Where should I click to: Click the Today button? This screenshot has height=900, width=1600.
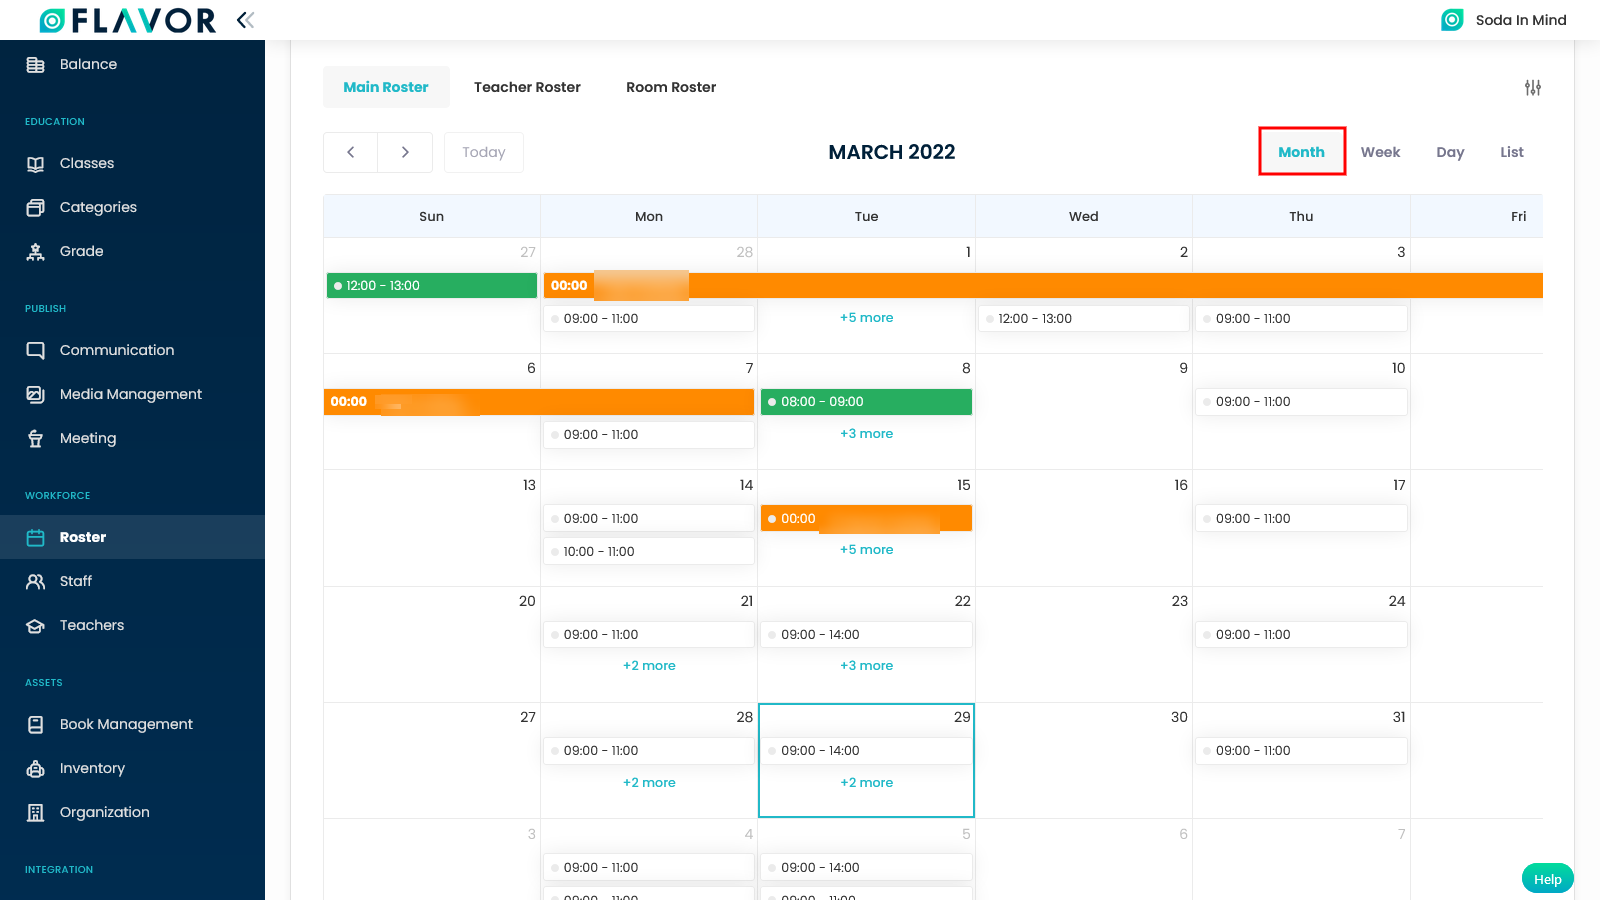tap(484, 152)
